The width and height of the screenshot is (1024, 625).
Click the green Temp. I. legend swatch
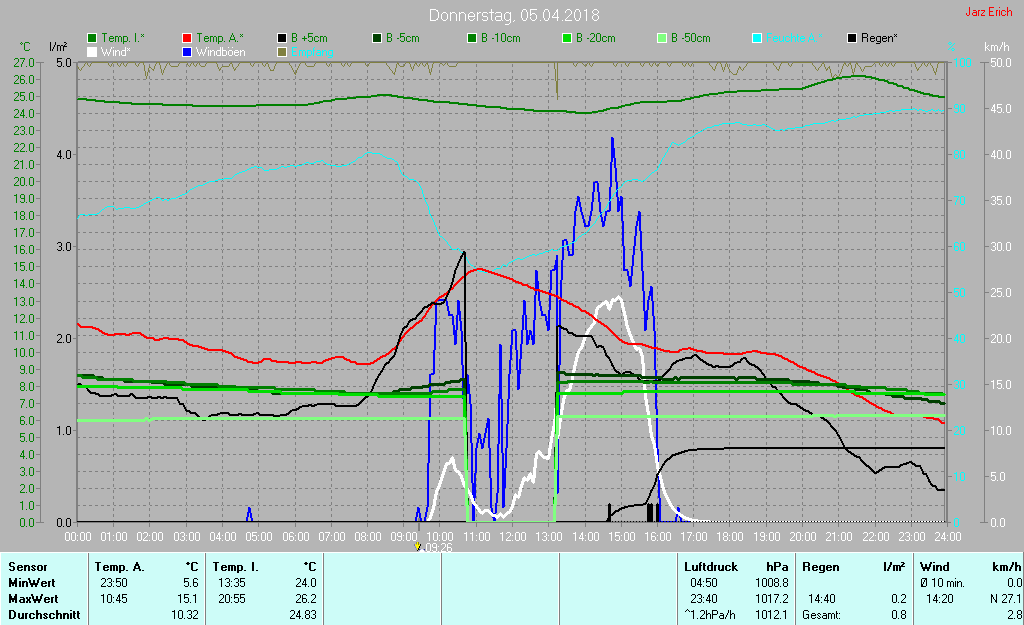click(x=93, y=38)
